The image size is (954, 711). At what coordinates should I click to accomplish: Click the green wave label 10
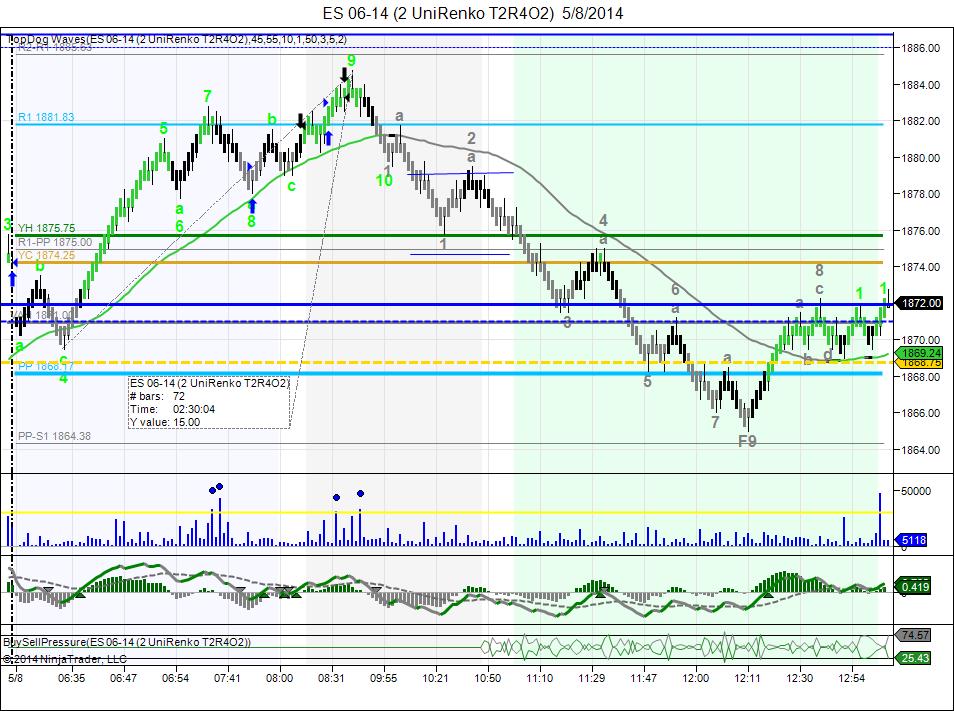(x=384, y=181)
